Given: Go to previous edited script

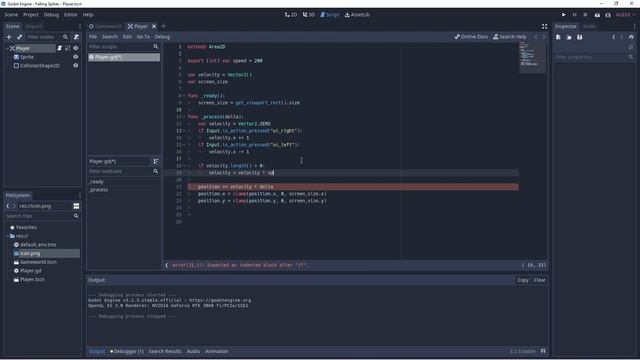Looking at the screenshot, I should (536, 37).
